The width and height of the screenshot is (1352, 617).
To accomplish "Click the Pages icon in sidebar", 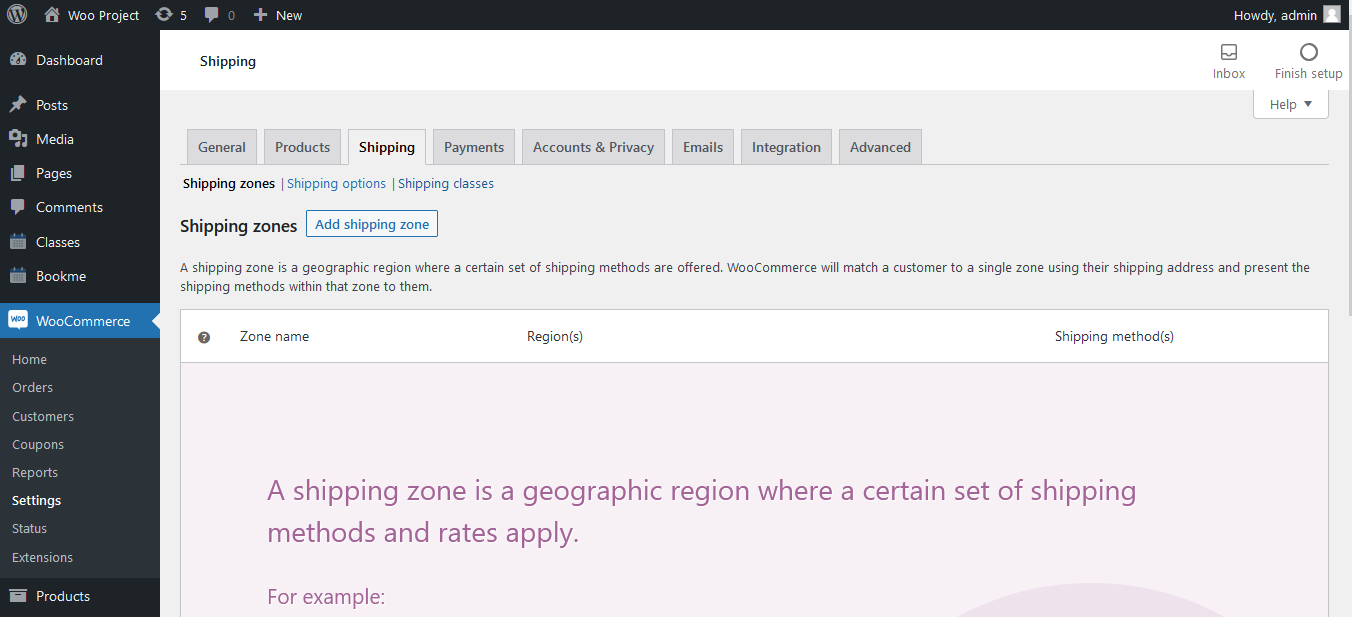I will (x=18, y=173).
